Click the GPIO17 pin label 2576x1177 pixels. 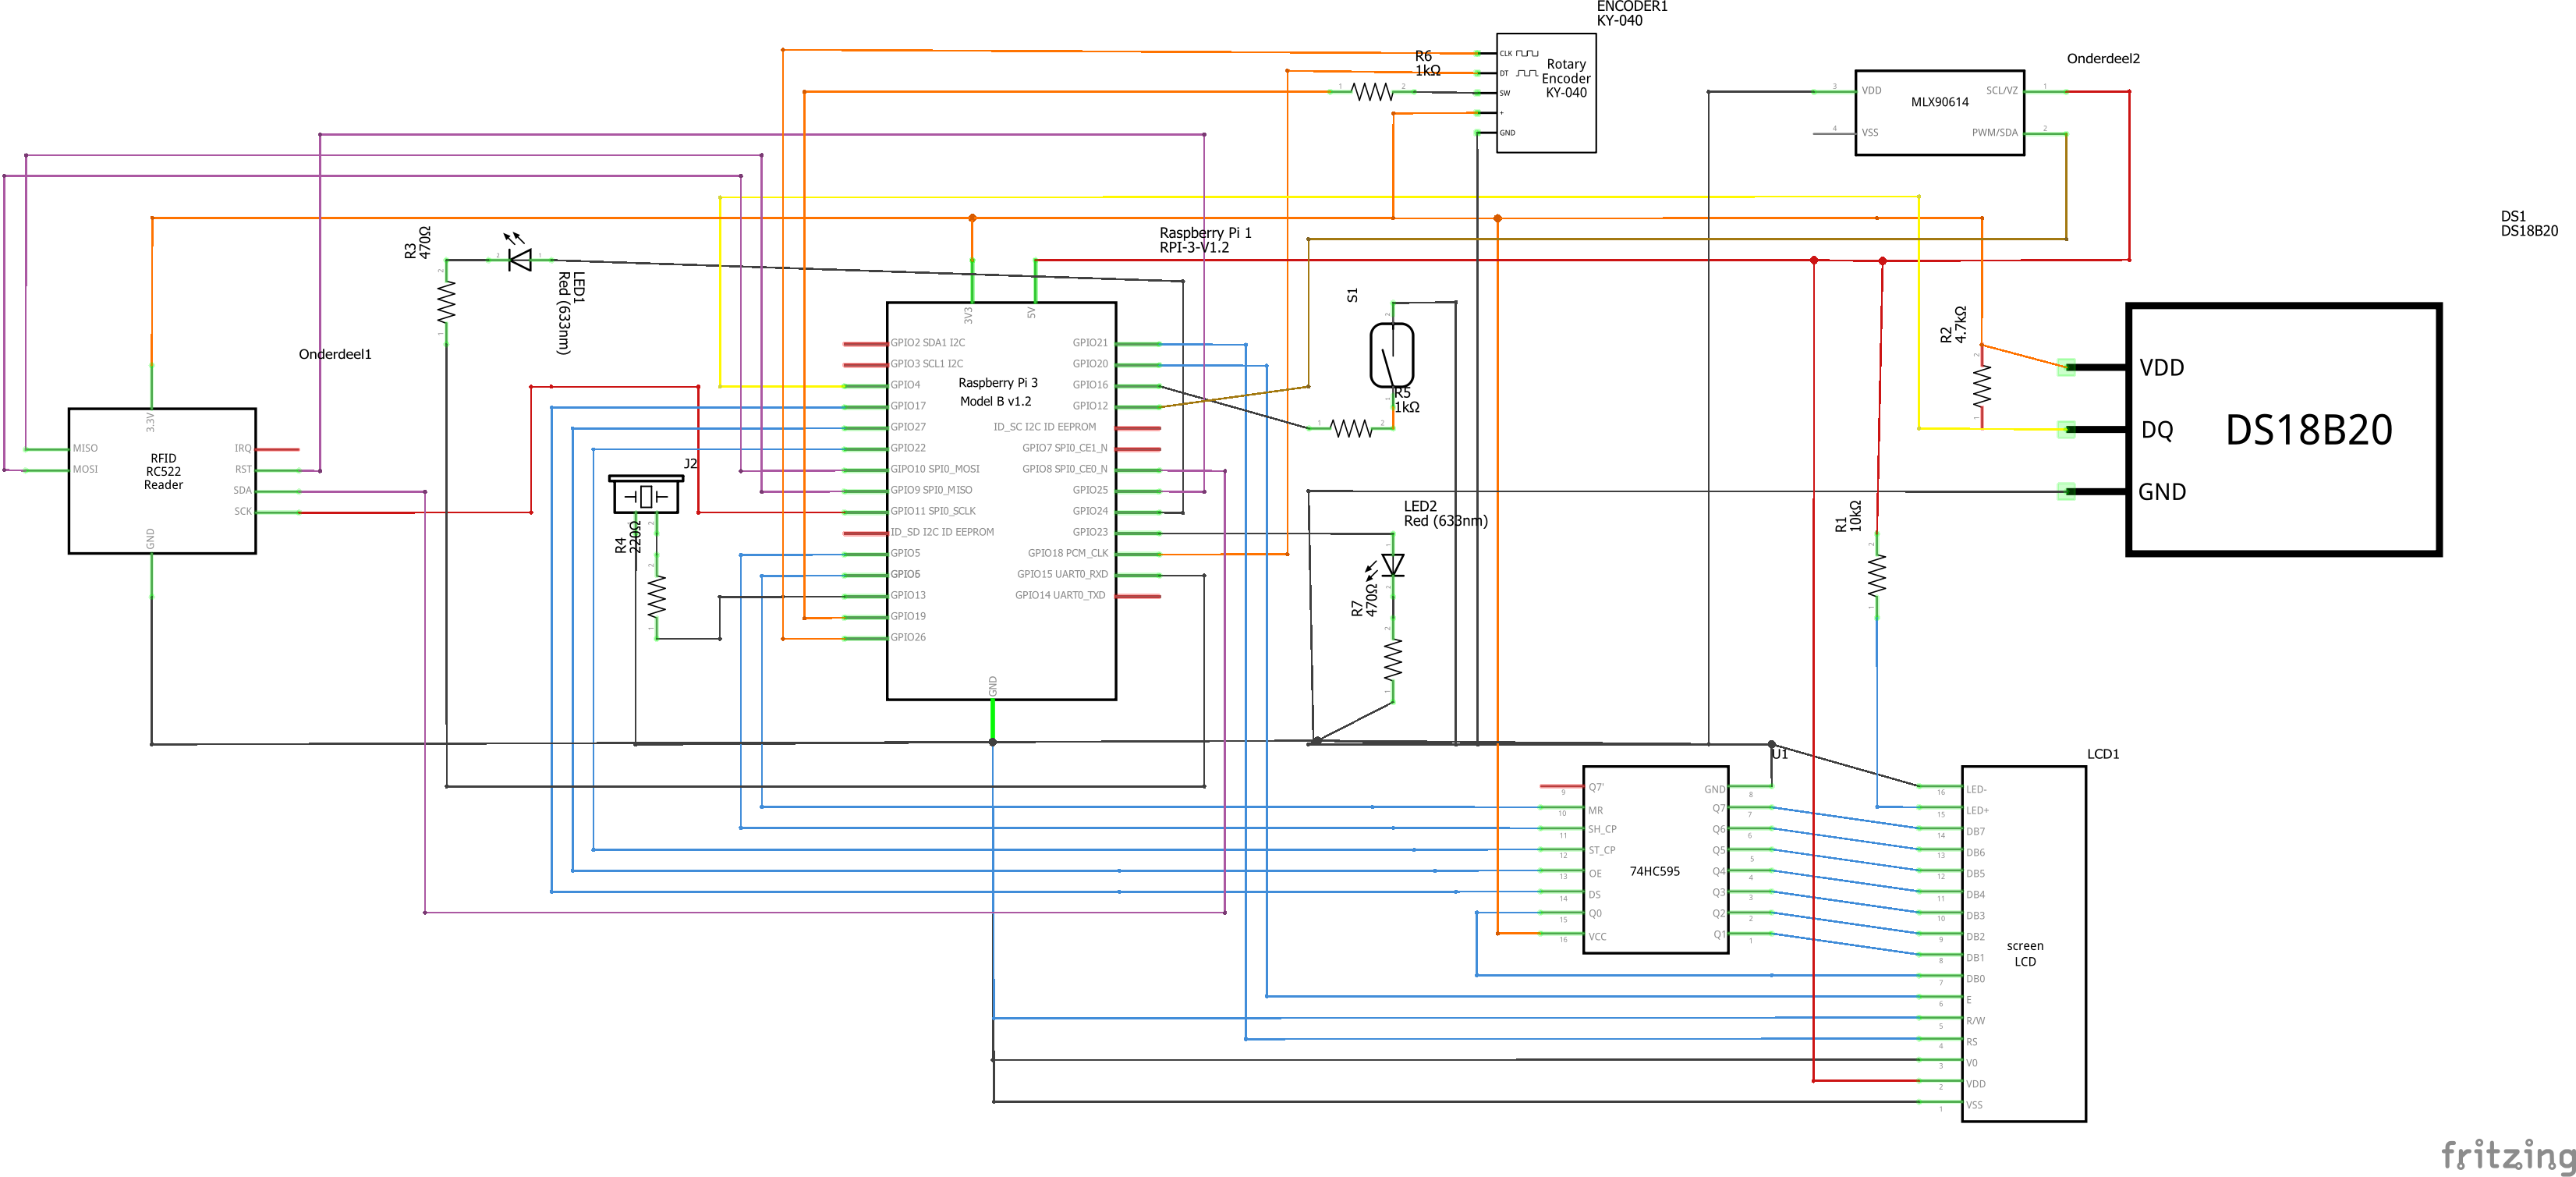coord(908,406)
